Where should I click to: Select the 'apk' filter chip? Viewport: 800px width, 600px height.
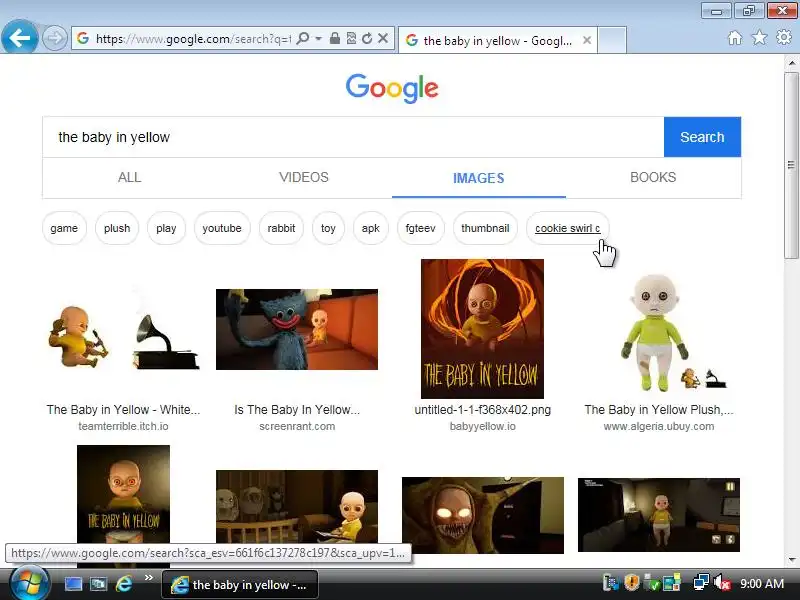tap(370, 228)
